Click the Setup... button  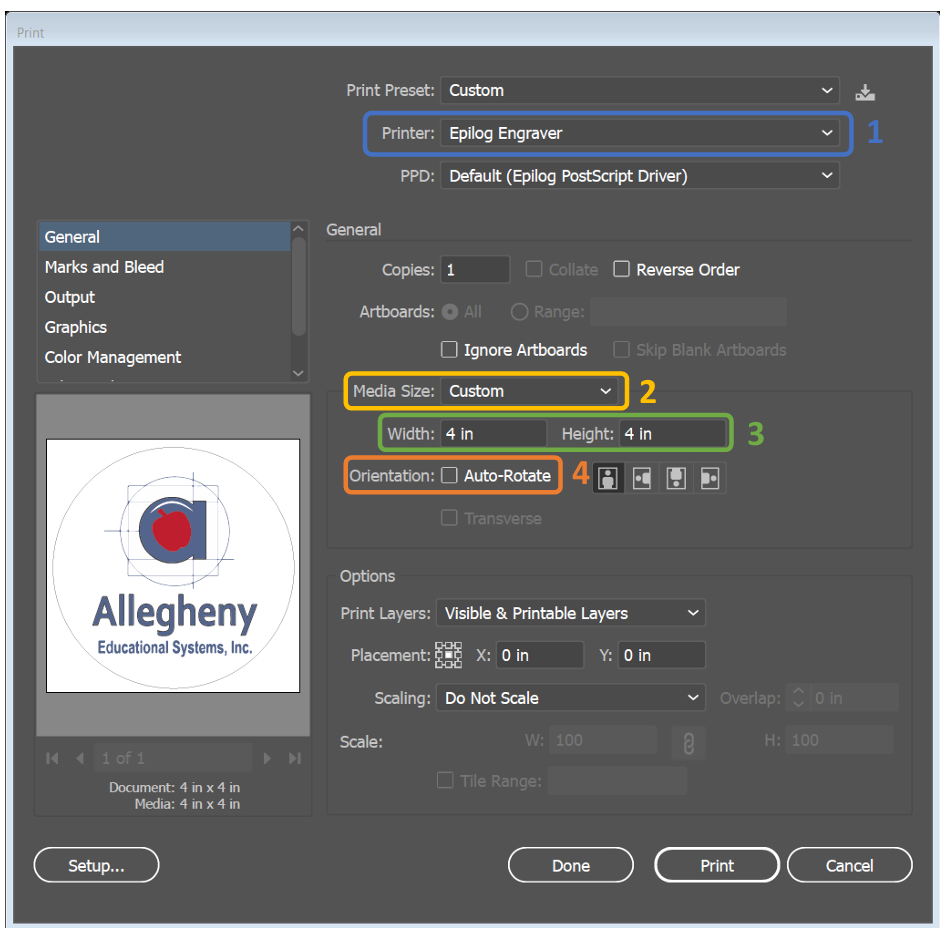pyautogui.click(x=96, y=866)
